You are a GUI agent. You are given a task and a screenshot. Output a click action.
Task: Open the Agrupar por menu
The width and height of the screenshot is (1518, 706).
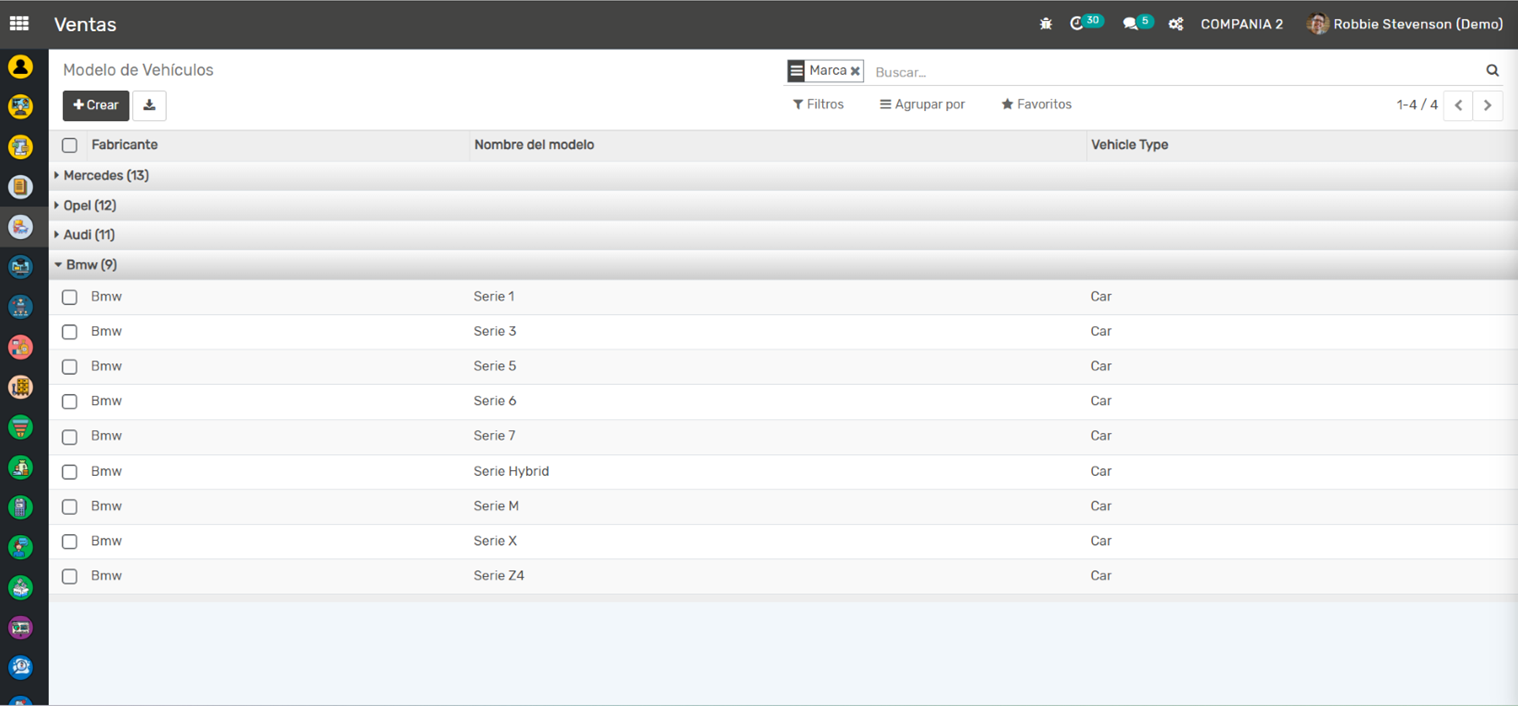(922, 104)
